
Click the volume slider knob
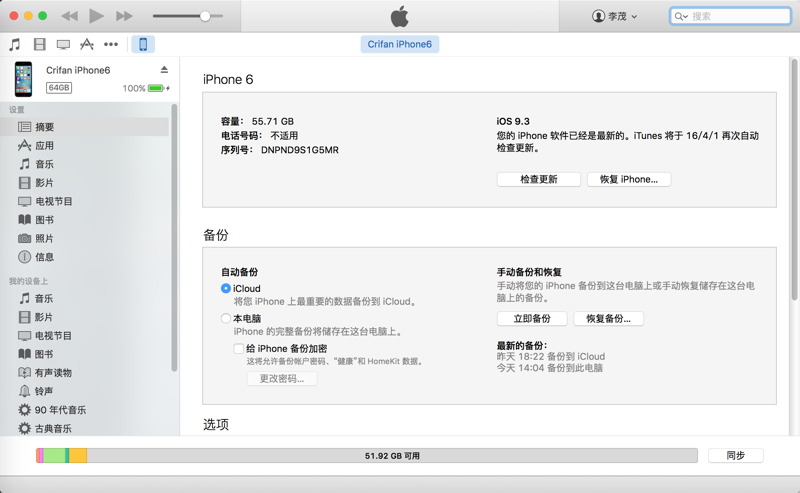click(x=205, y=16)
